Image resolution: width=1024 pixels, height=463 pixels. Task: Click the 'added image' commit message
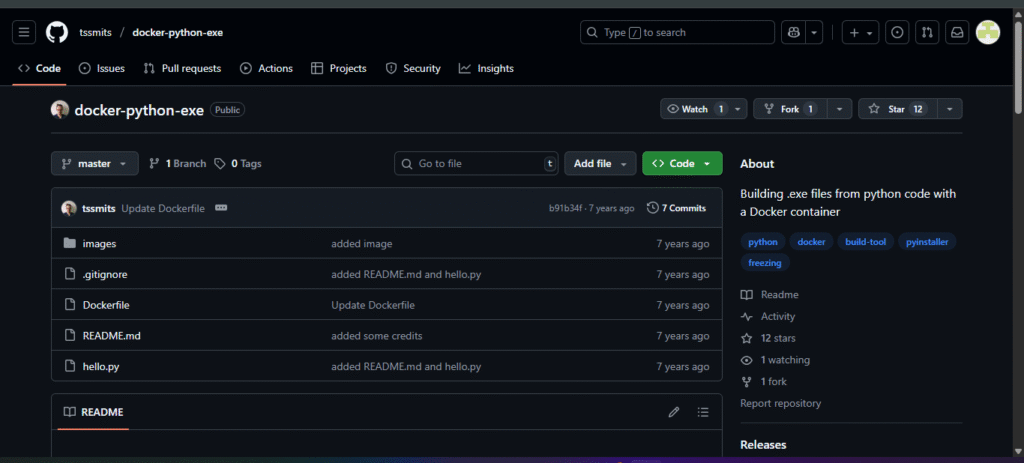[x=362, y=244]
